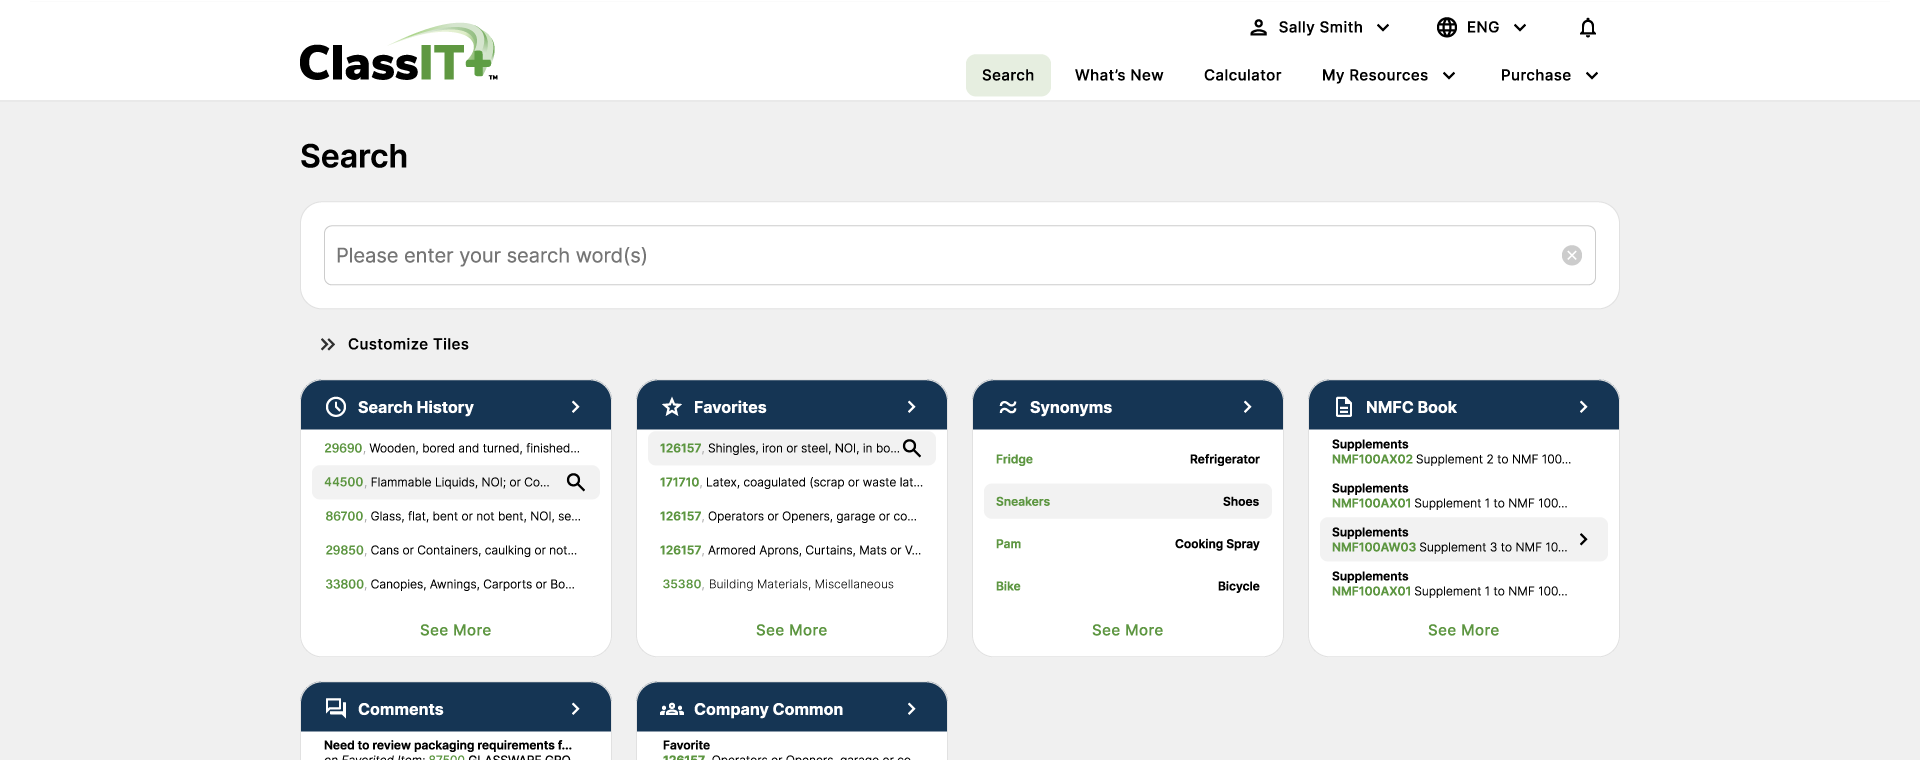Open the Purchase dropdown menu
Screen dimensions: 1920x760
point(1549,75)
